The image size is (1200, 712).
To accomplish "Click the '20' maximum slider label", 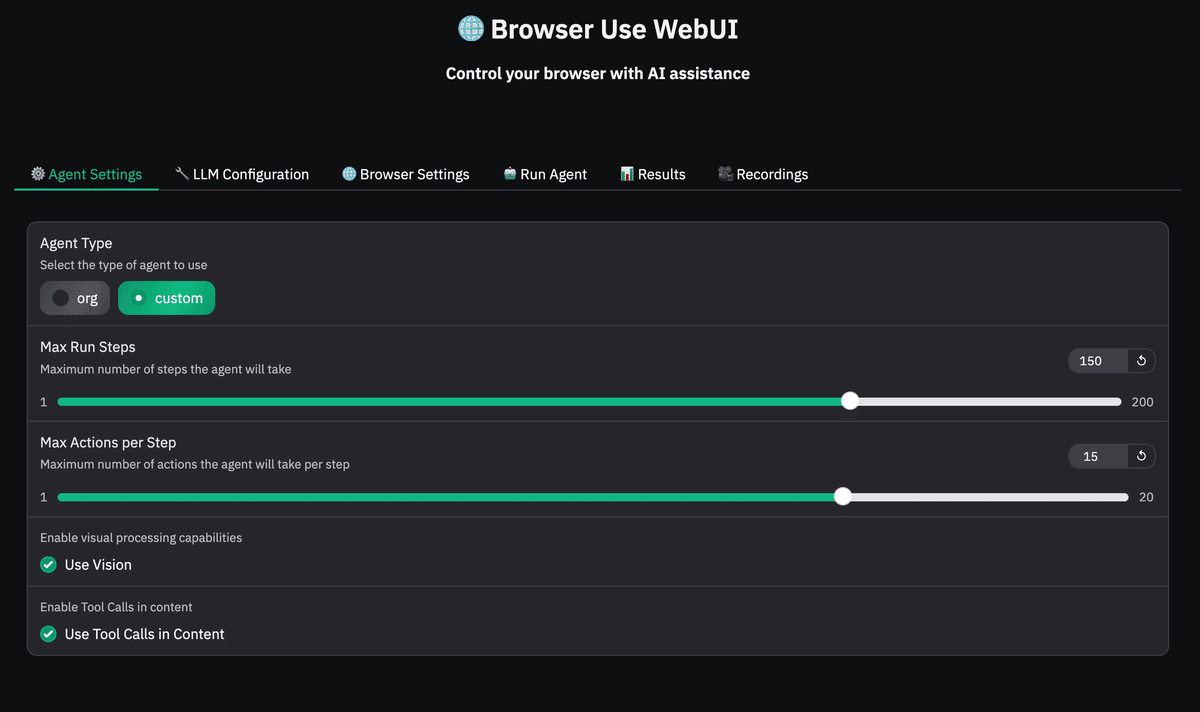I will pos(1146,497).
